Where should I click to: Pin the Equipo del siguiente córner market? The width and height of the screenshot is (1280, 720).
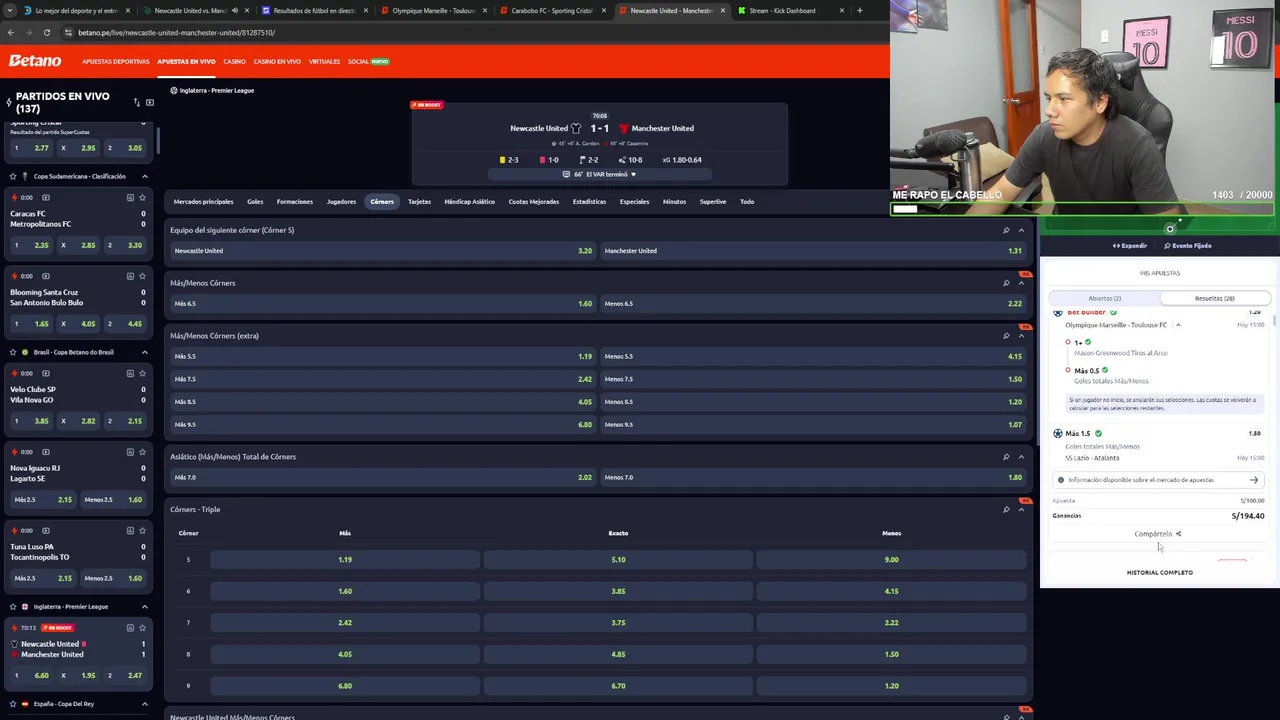[1006, 230]
